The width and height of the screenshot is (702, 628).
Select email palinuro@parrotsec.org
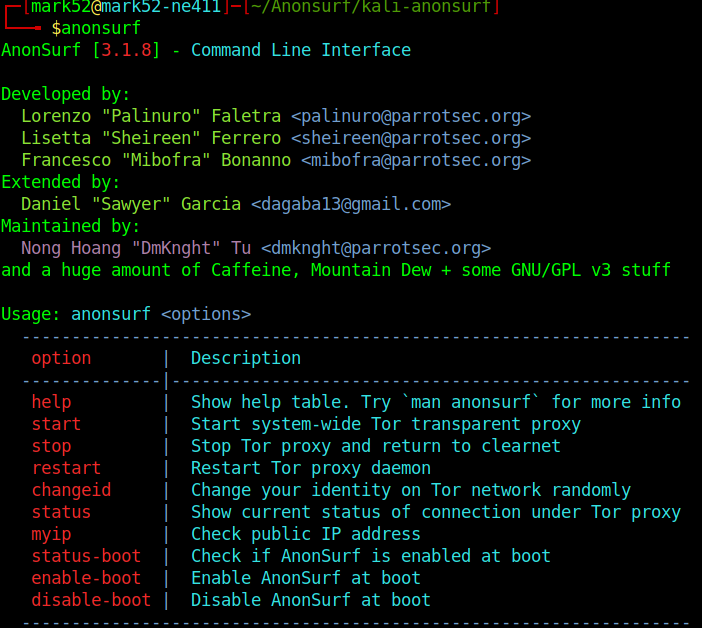pos(411,116)
